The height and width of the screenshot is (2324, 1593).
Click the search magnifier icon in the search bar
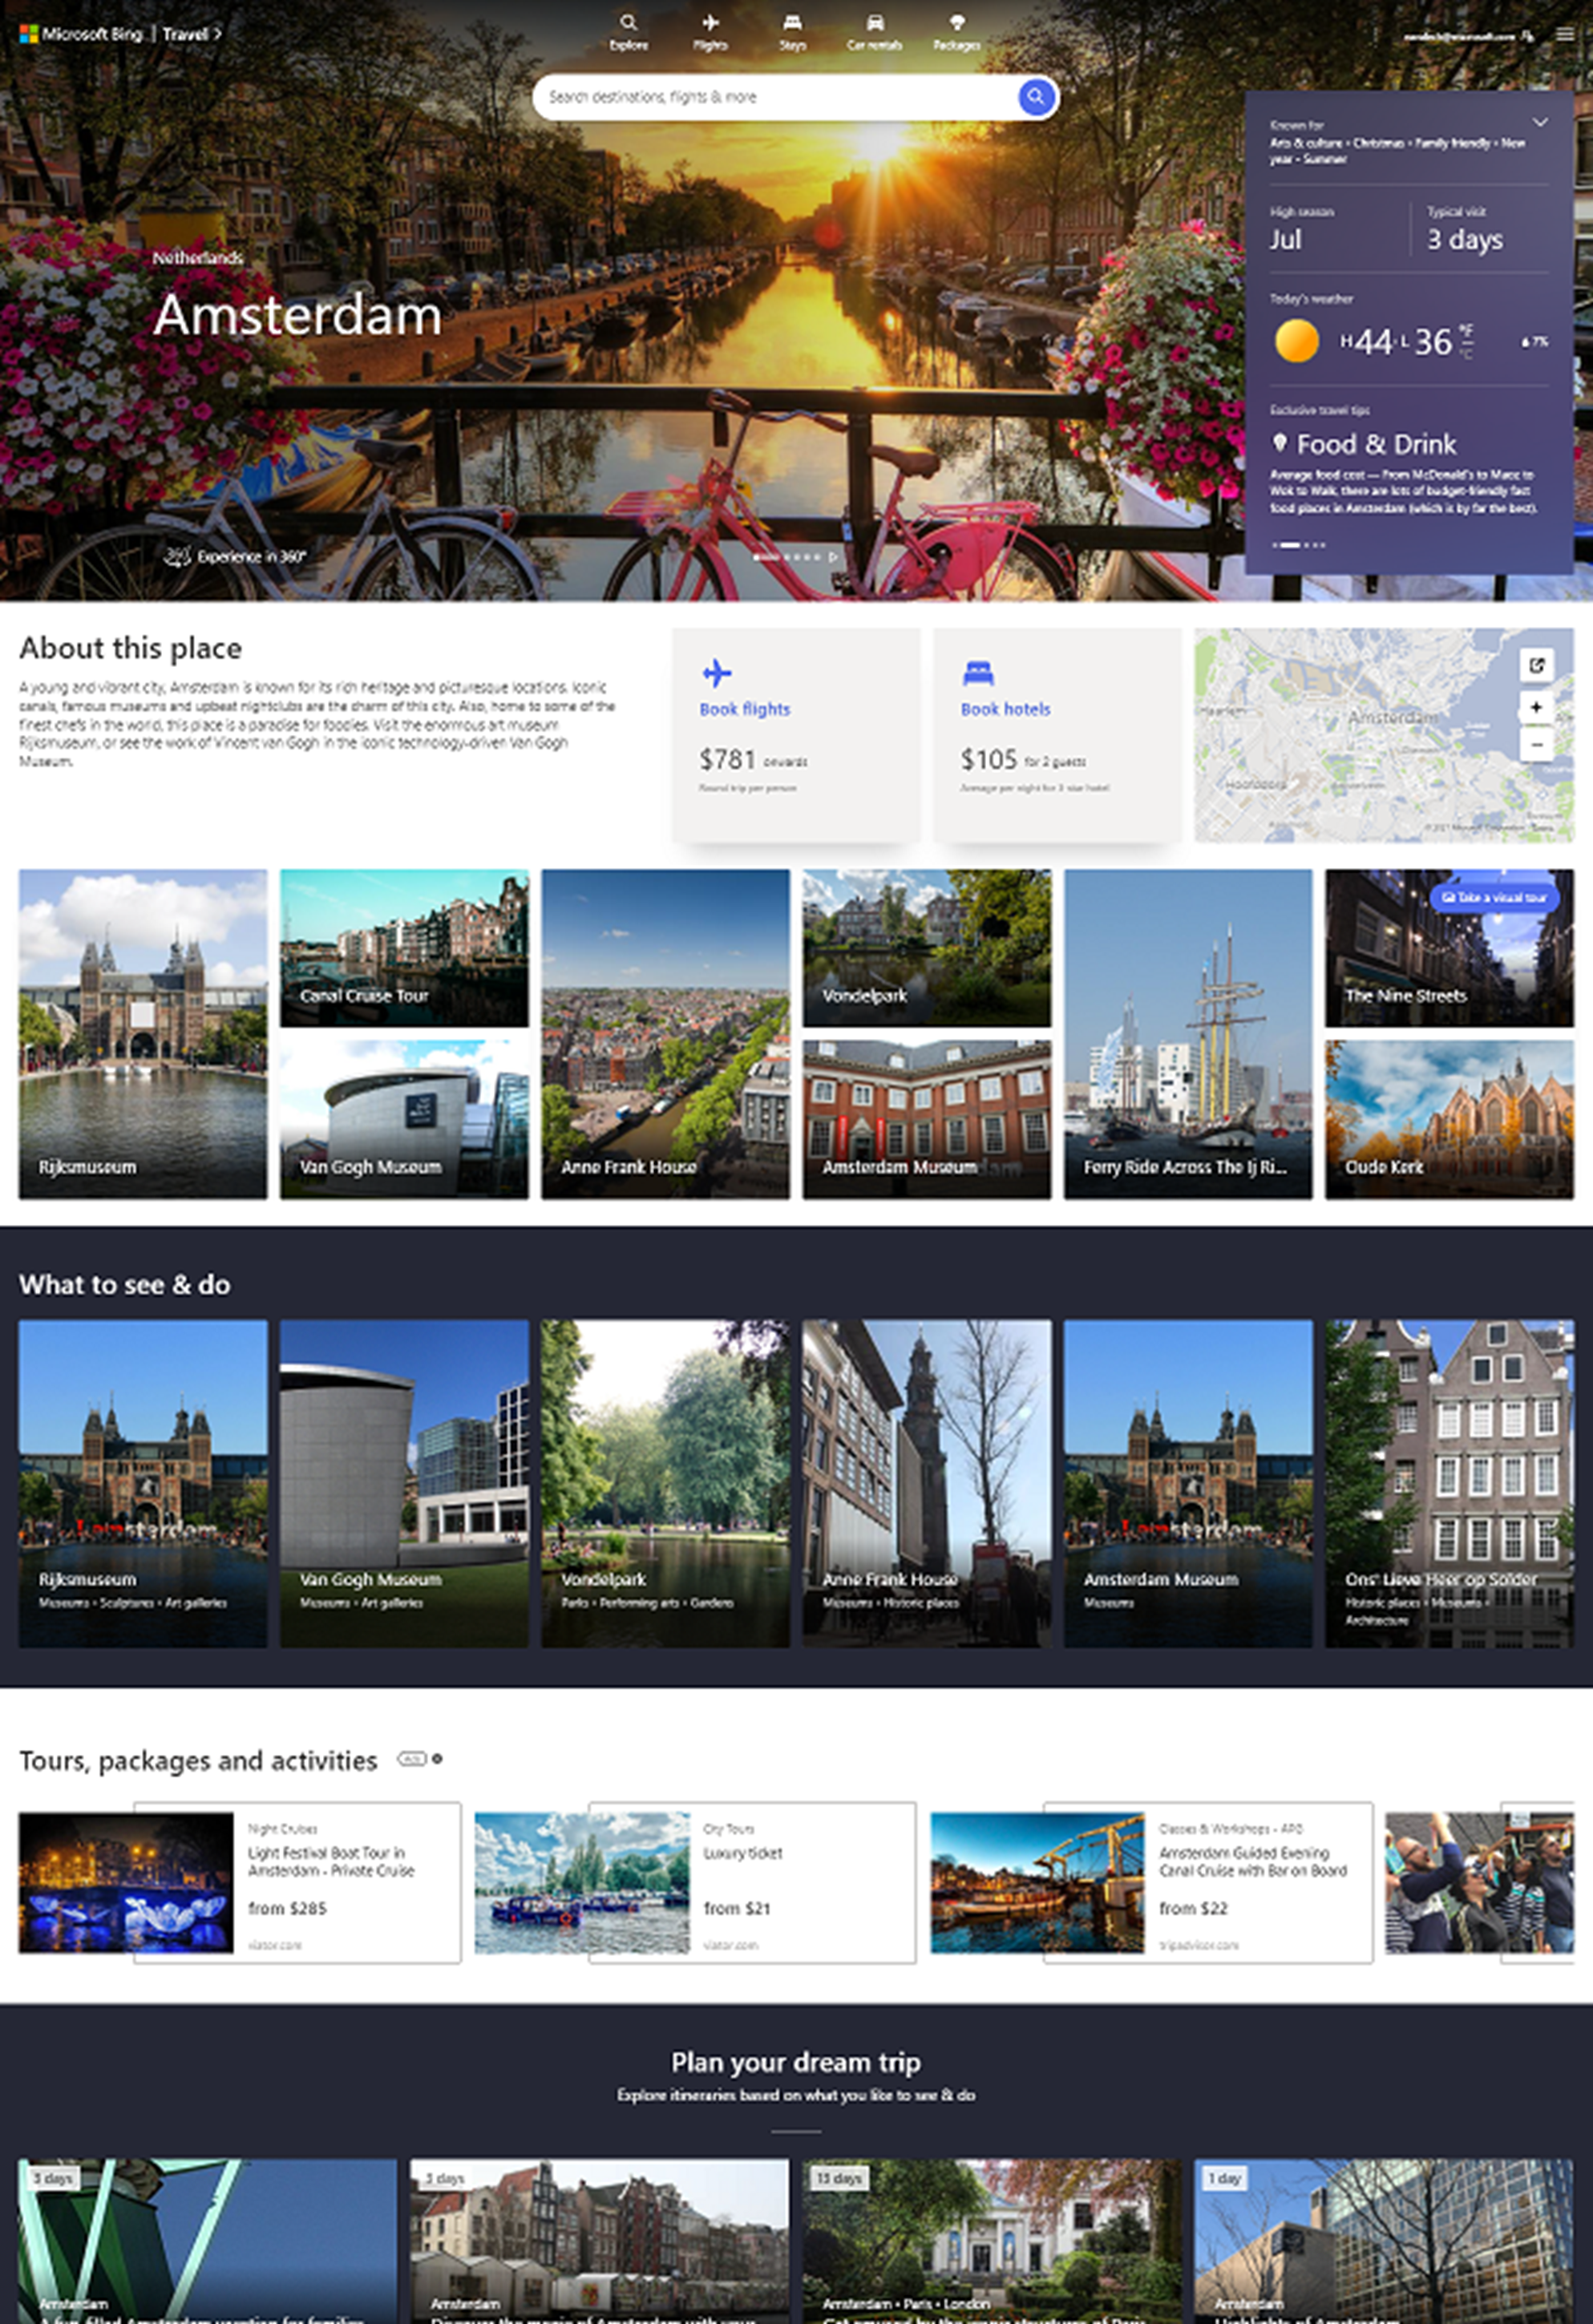(1036, 97)
